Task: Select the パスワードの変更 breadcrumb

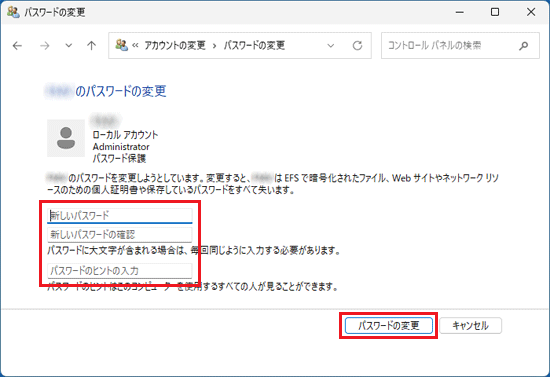Action: 254,46
